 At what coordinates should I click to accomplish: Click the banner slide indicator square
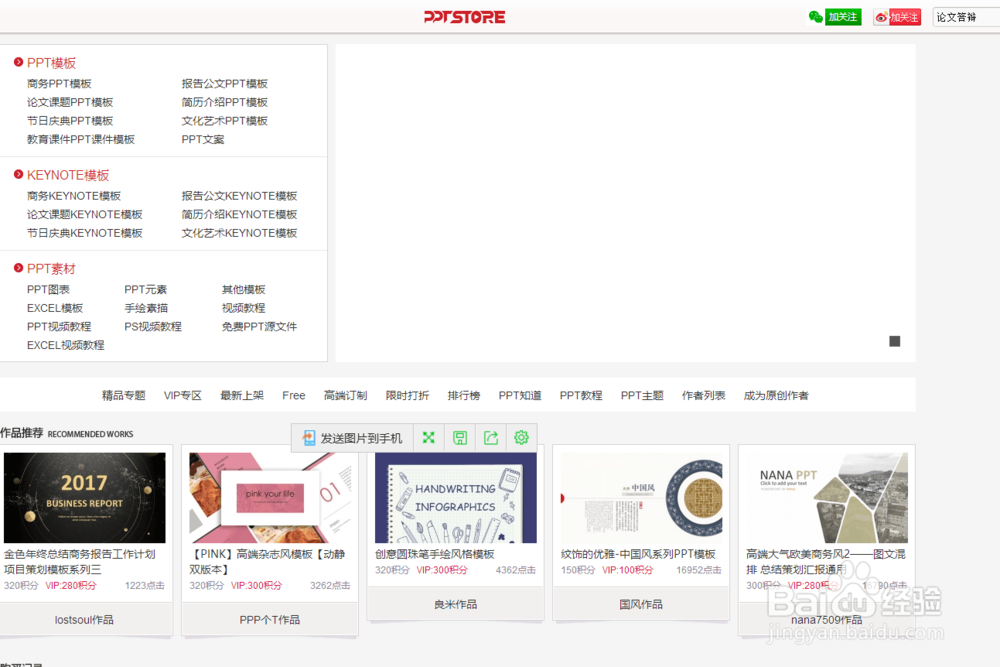click(895, 341)
